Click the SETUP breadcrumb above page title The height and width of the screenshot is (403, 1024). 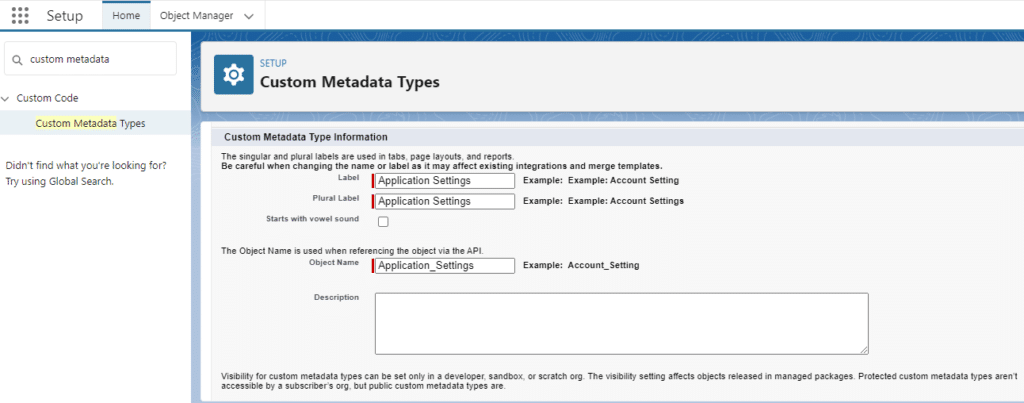pos(273,63)
